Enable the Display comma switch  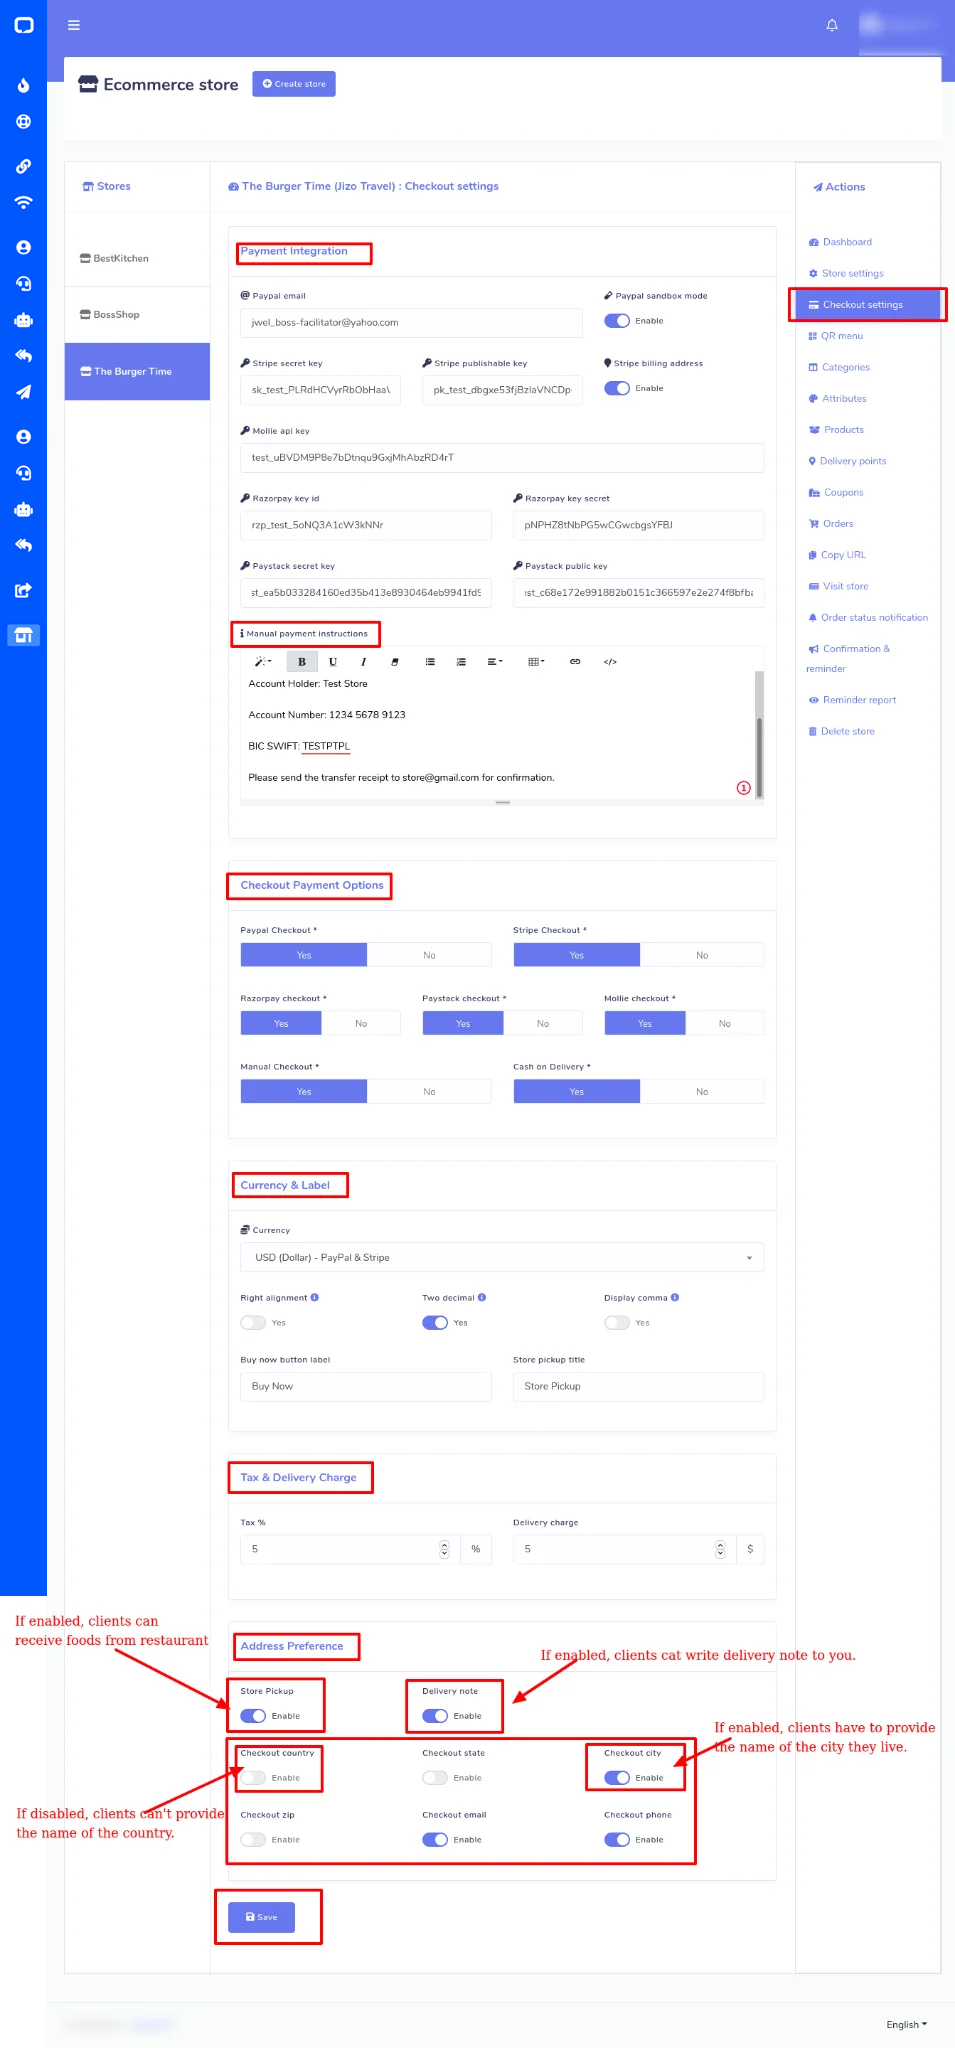(617, 1323)
